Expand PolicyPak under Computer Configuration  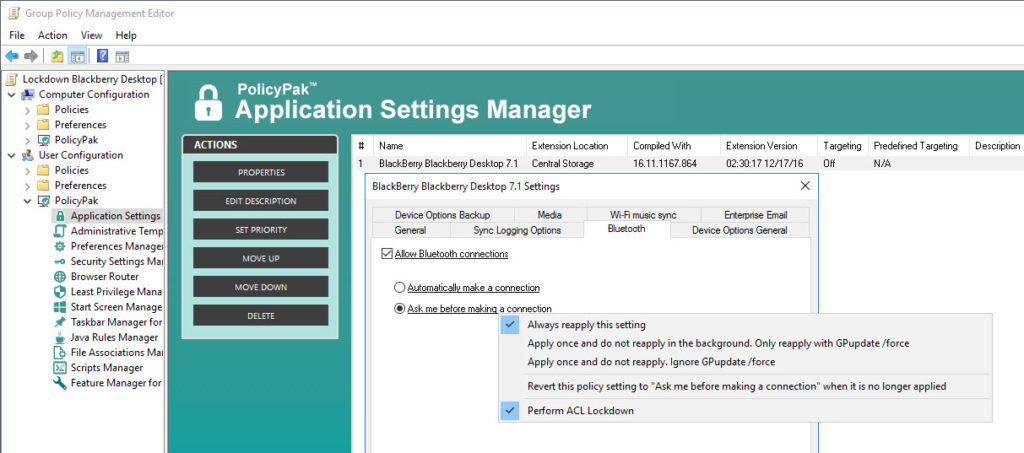click(x=27, y=140)
